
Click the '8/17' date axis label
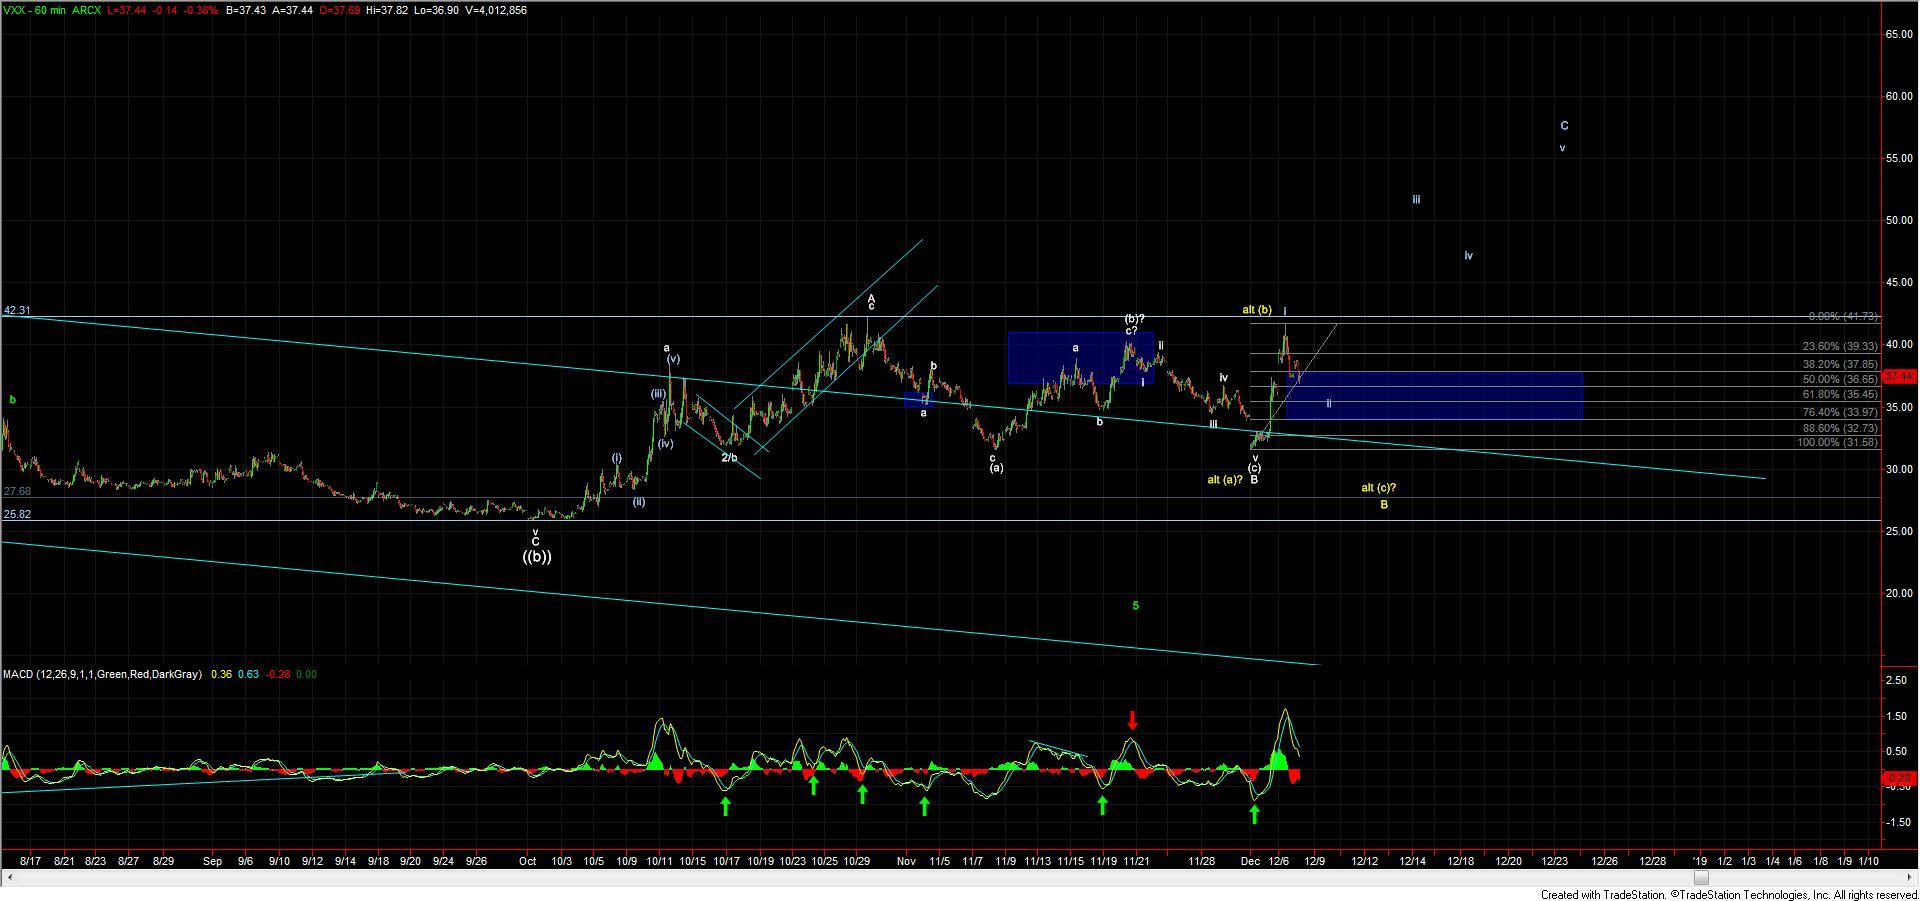click(x=30, y=861)
